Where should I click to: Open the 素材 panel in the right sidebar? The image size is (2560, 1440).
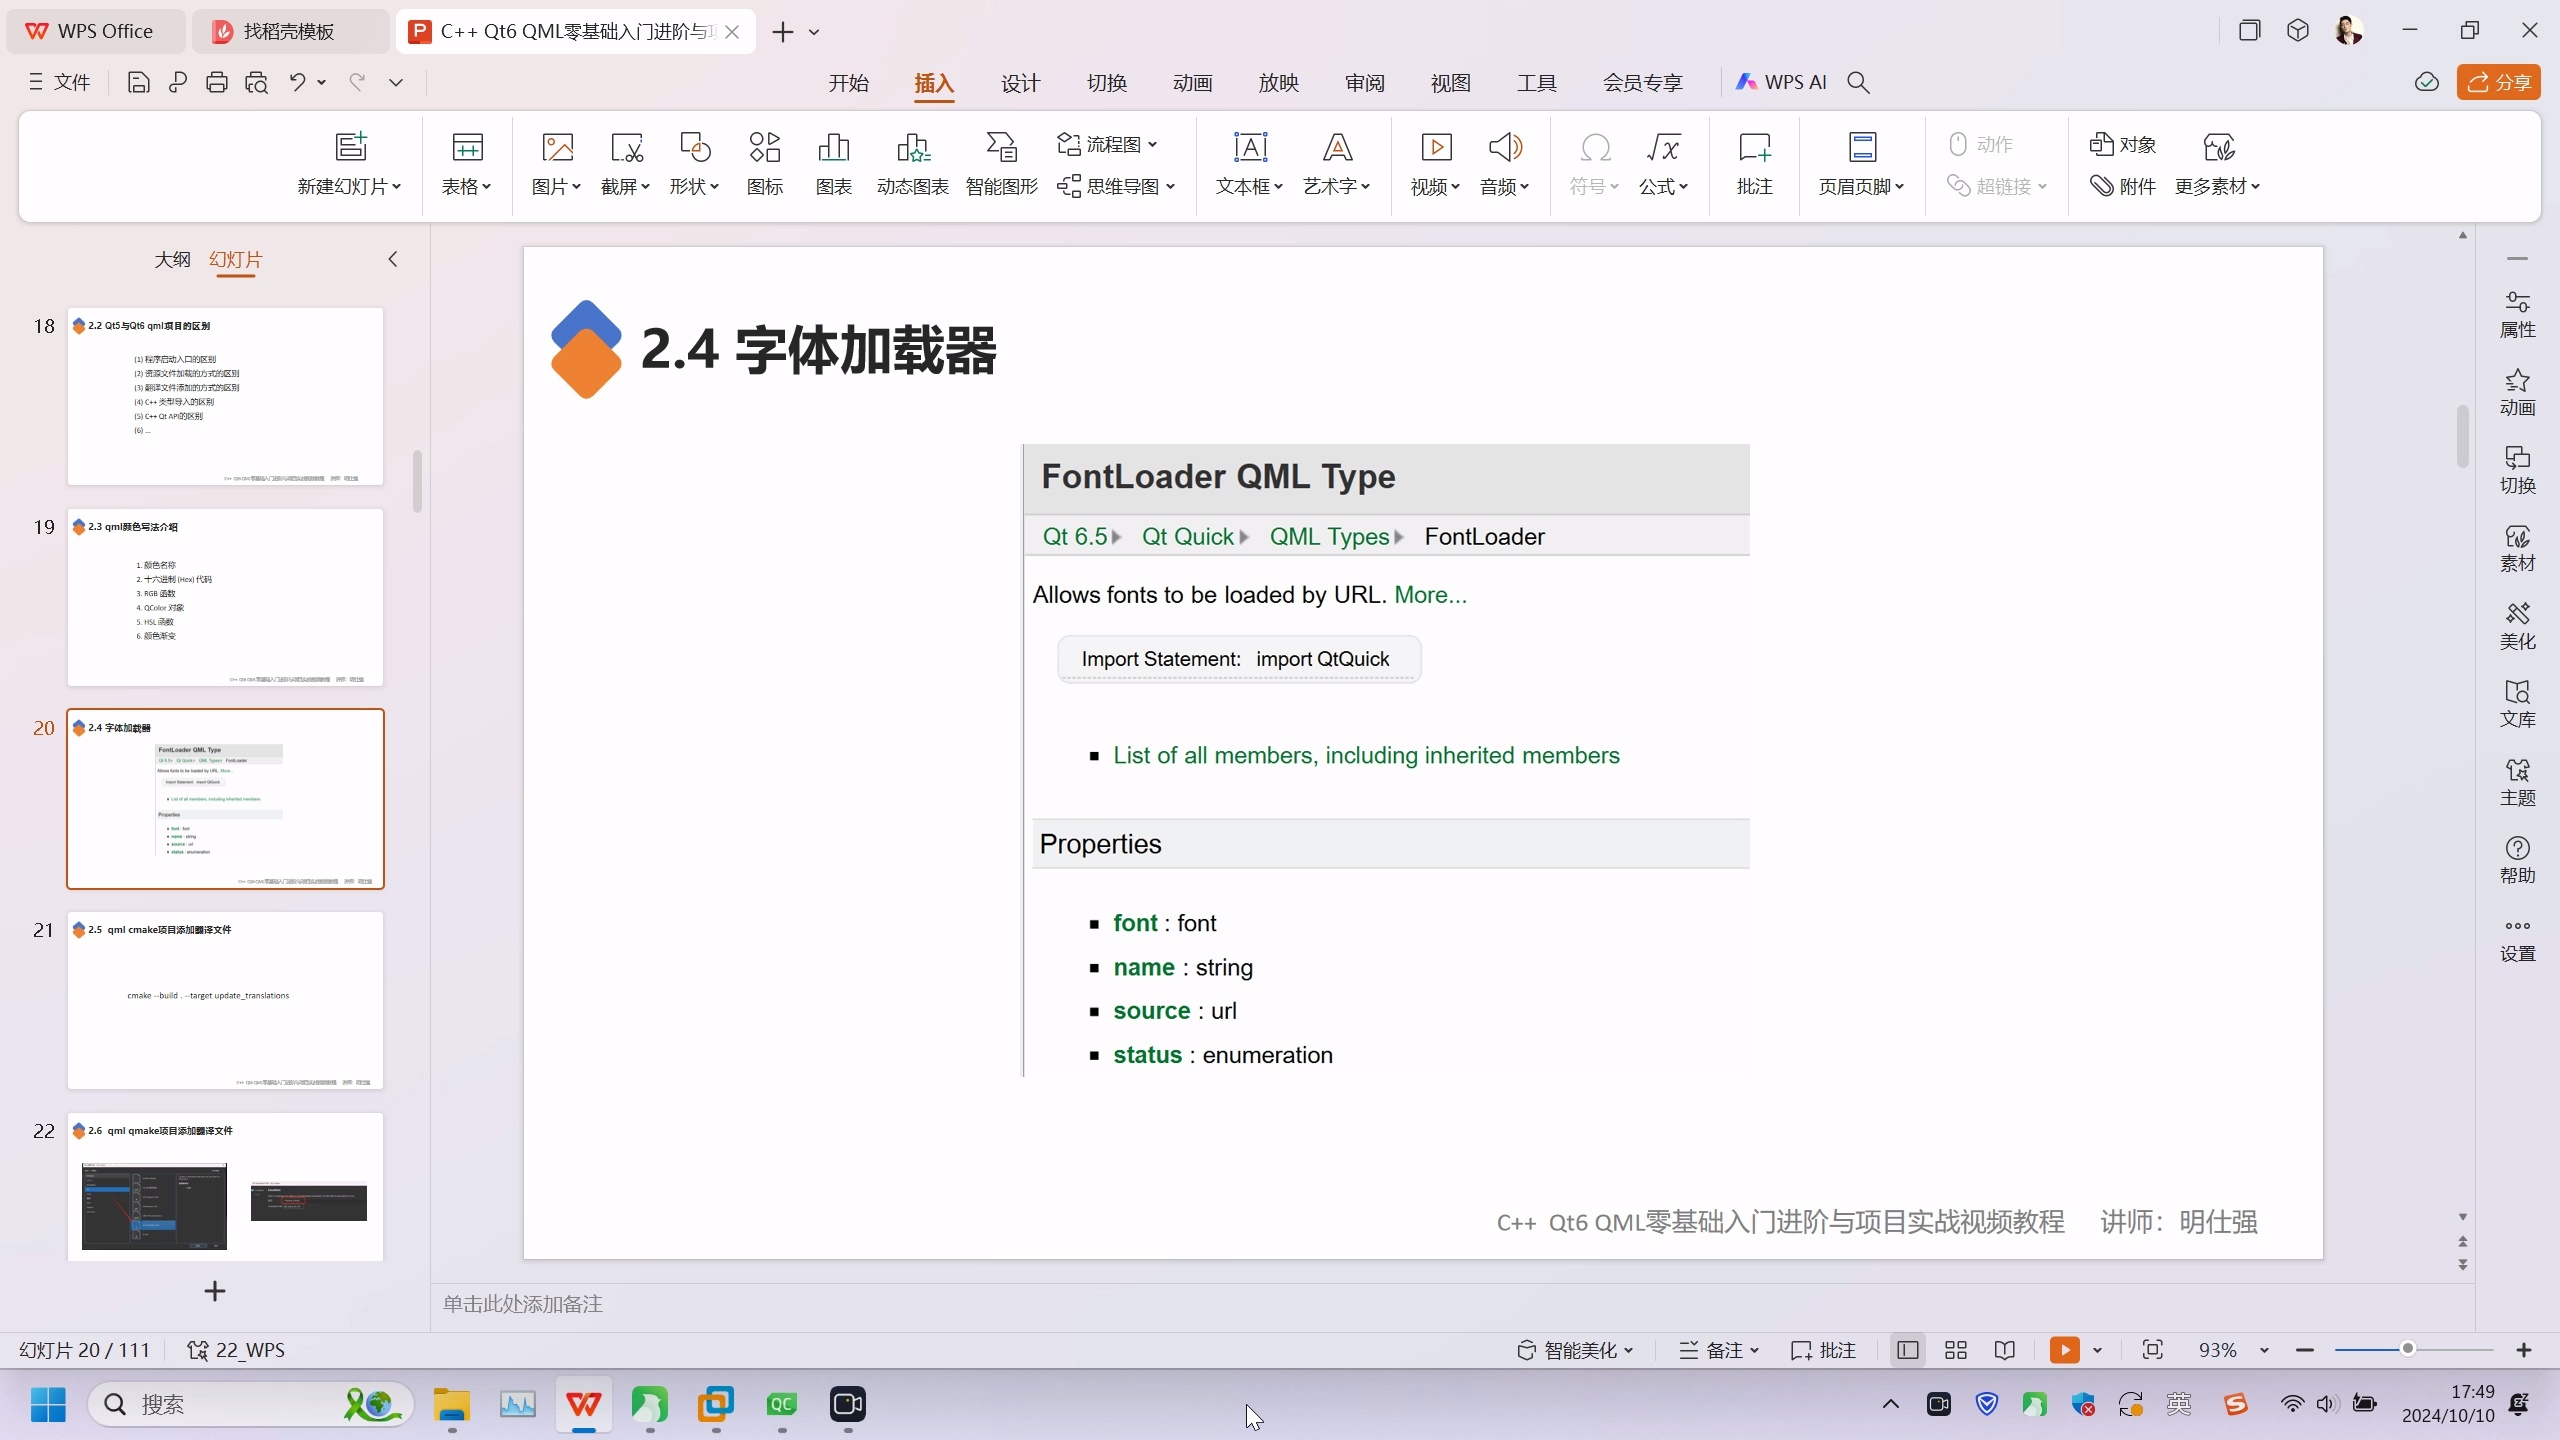pos(2518,548)
